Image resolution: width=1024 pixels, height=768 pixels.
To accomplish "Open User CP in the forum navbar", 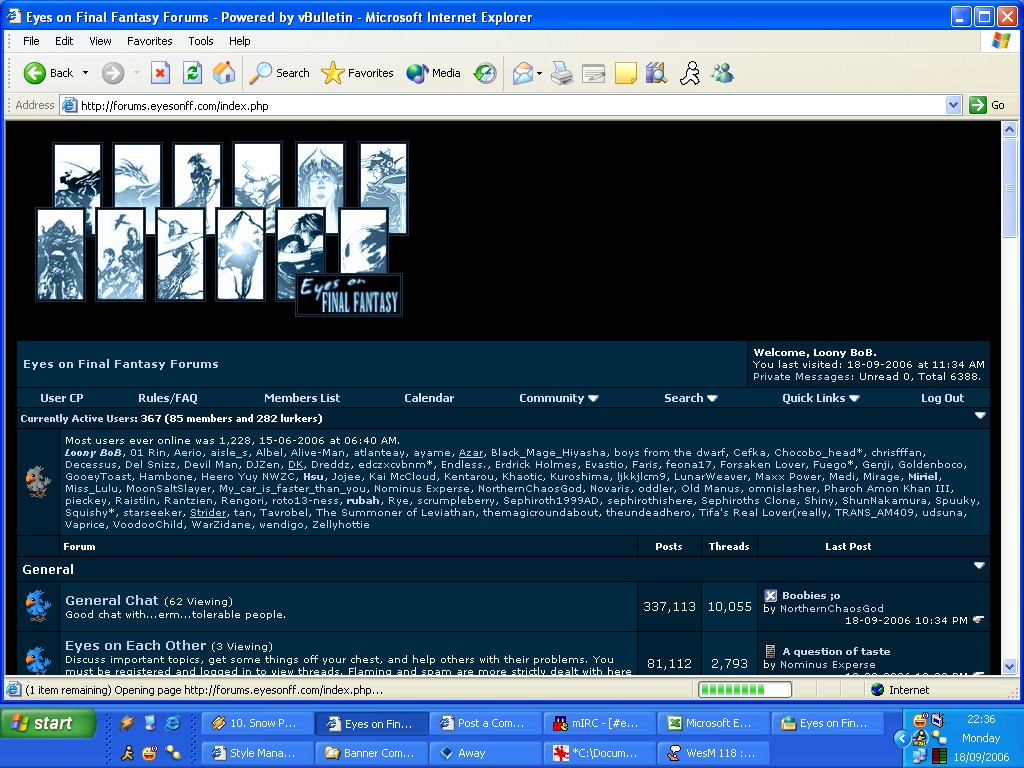I will [61, 398].
